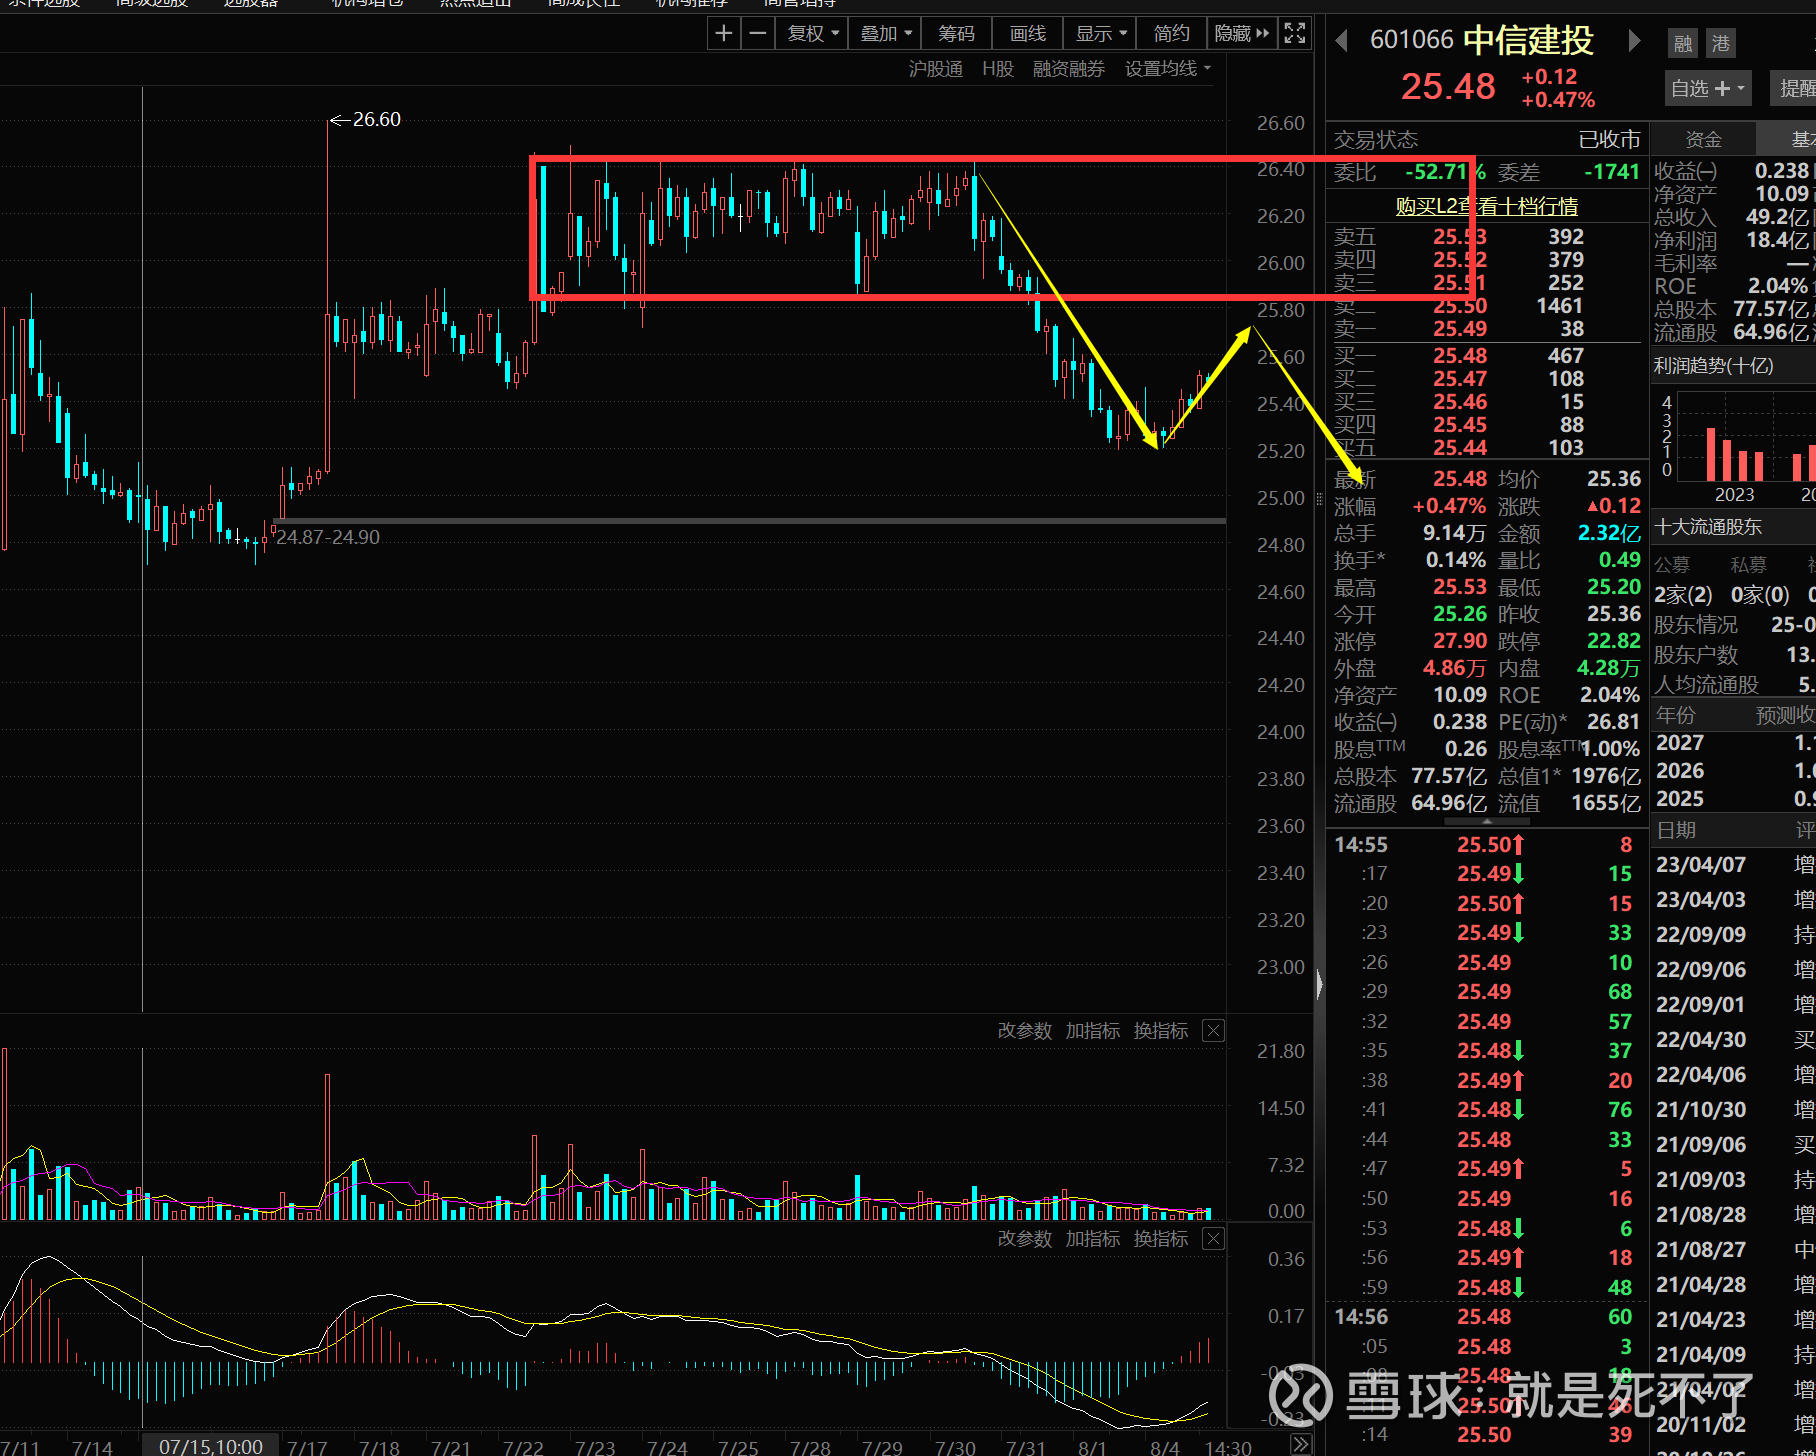Click the 涨停 27.90 value

coord(1460,641)
